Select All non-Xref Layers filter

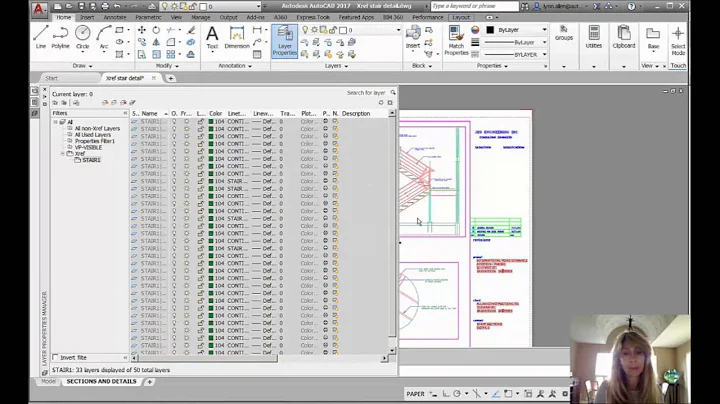97,129
